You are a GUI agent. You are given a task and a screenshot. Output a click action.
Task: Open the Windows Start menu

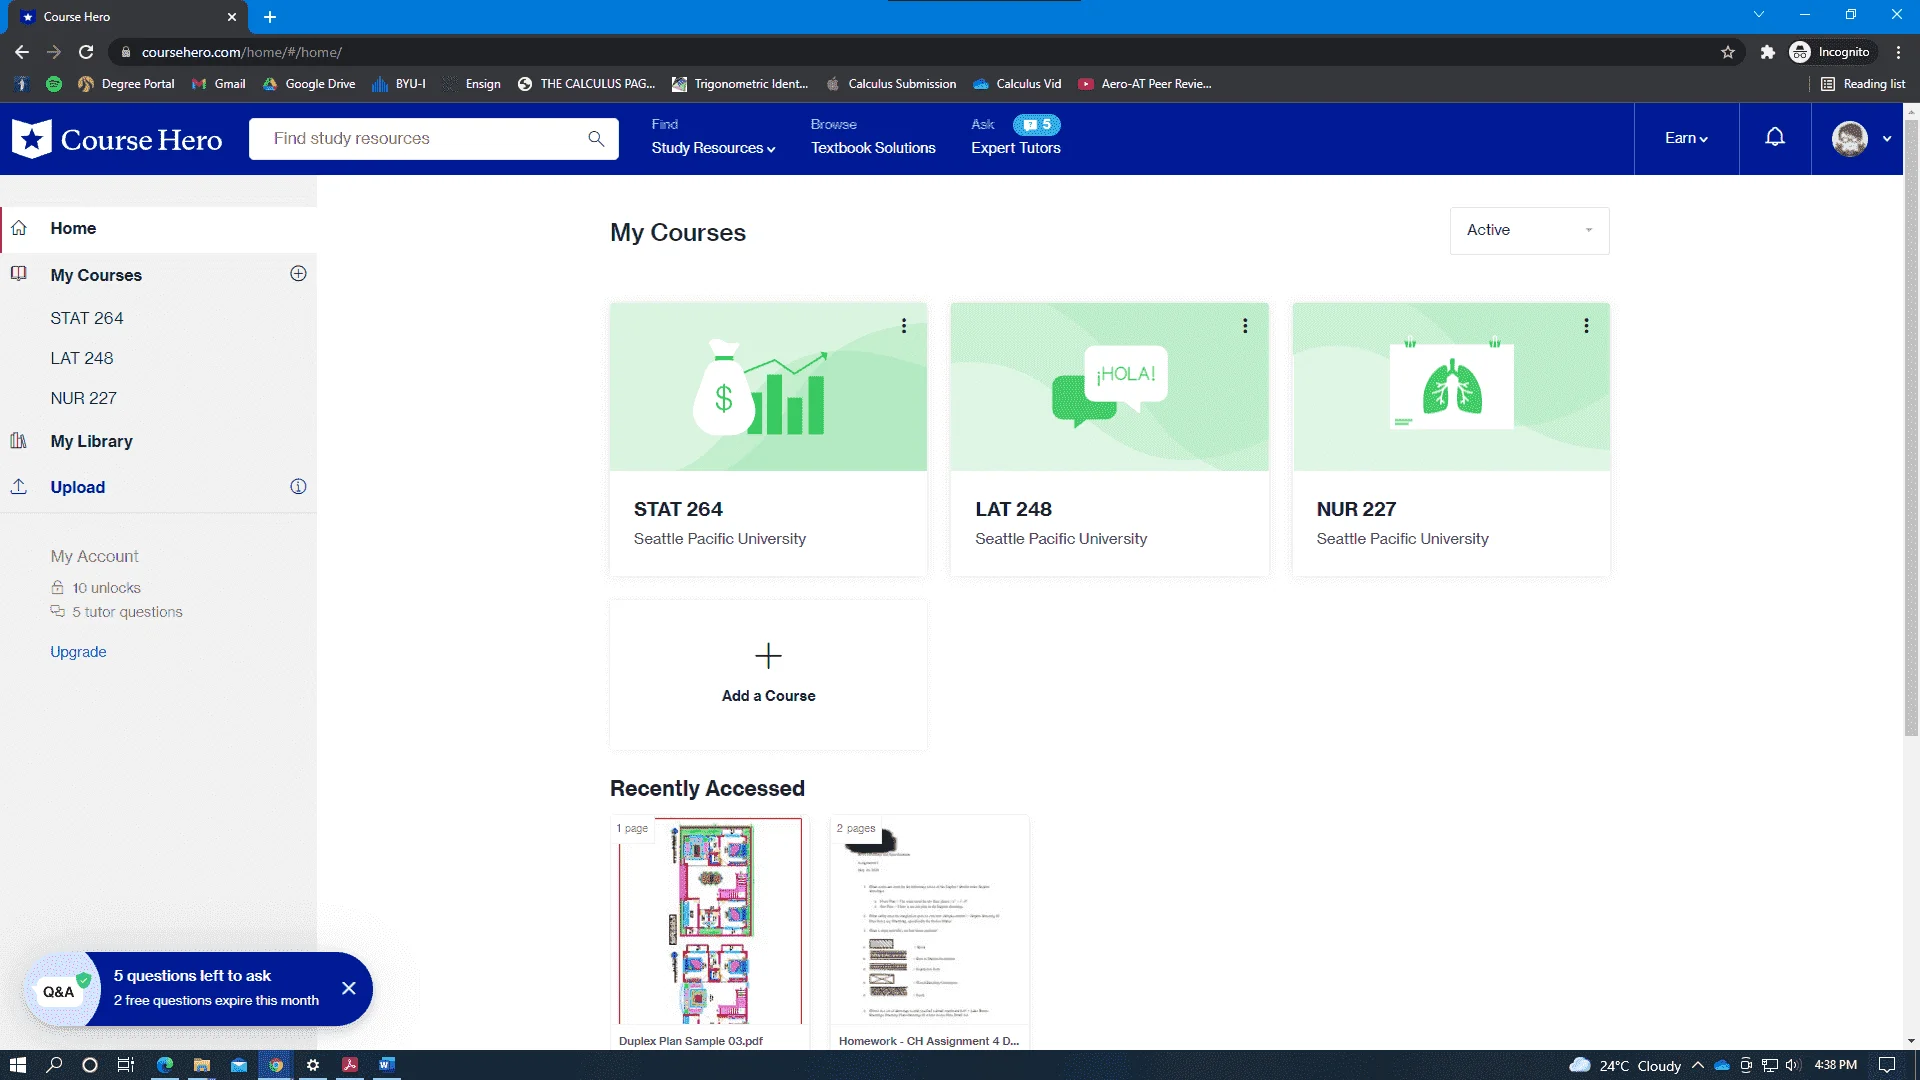(x=17, y=1065)
